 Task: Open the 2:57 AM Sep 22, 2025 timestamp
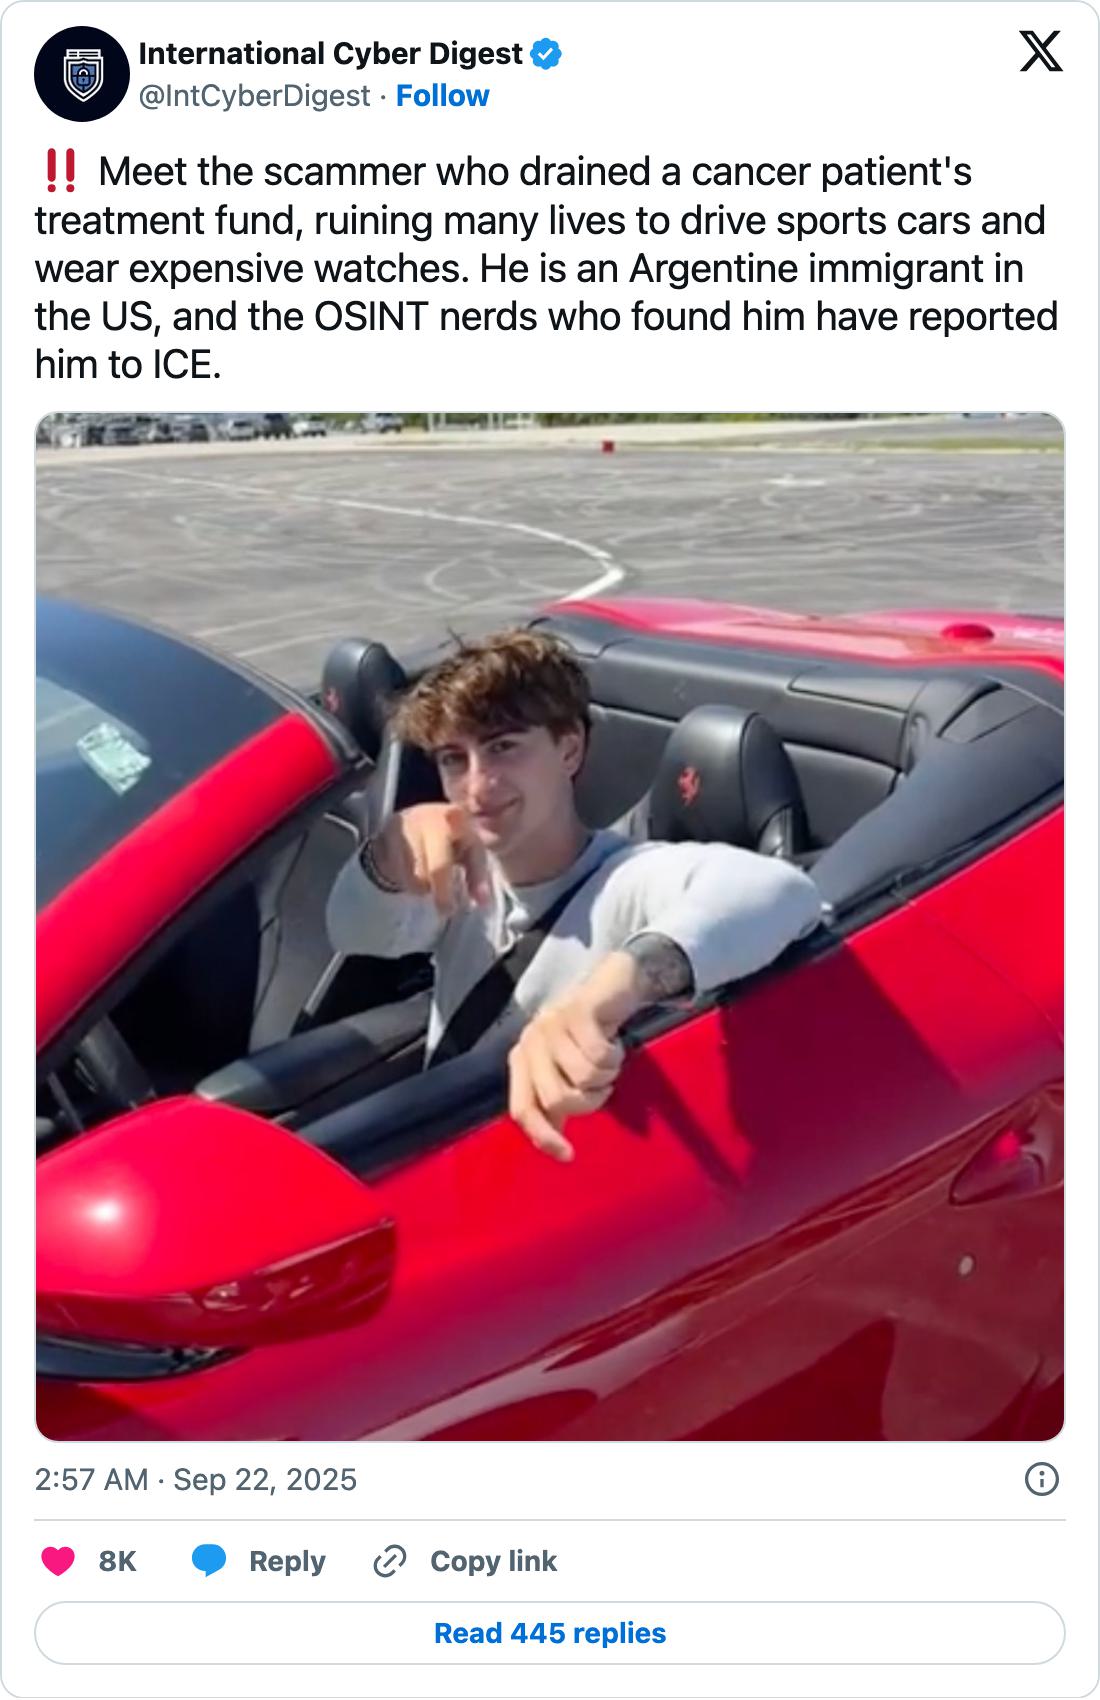coord(196,1479)
